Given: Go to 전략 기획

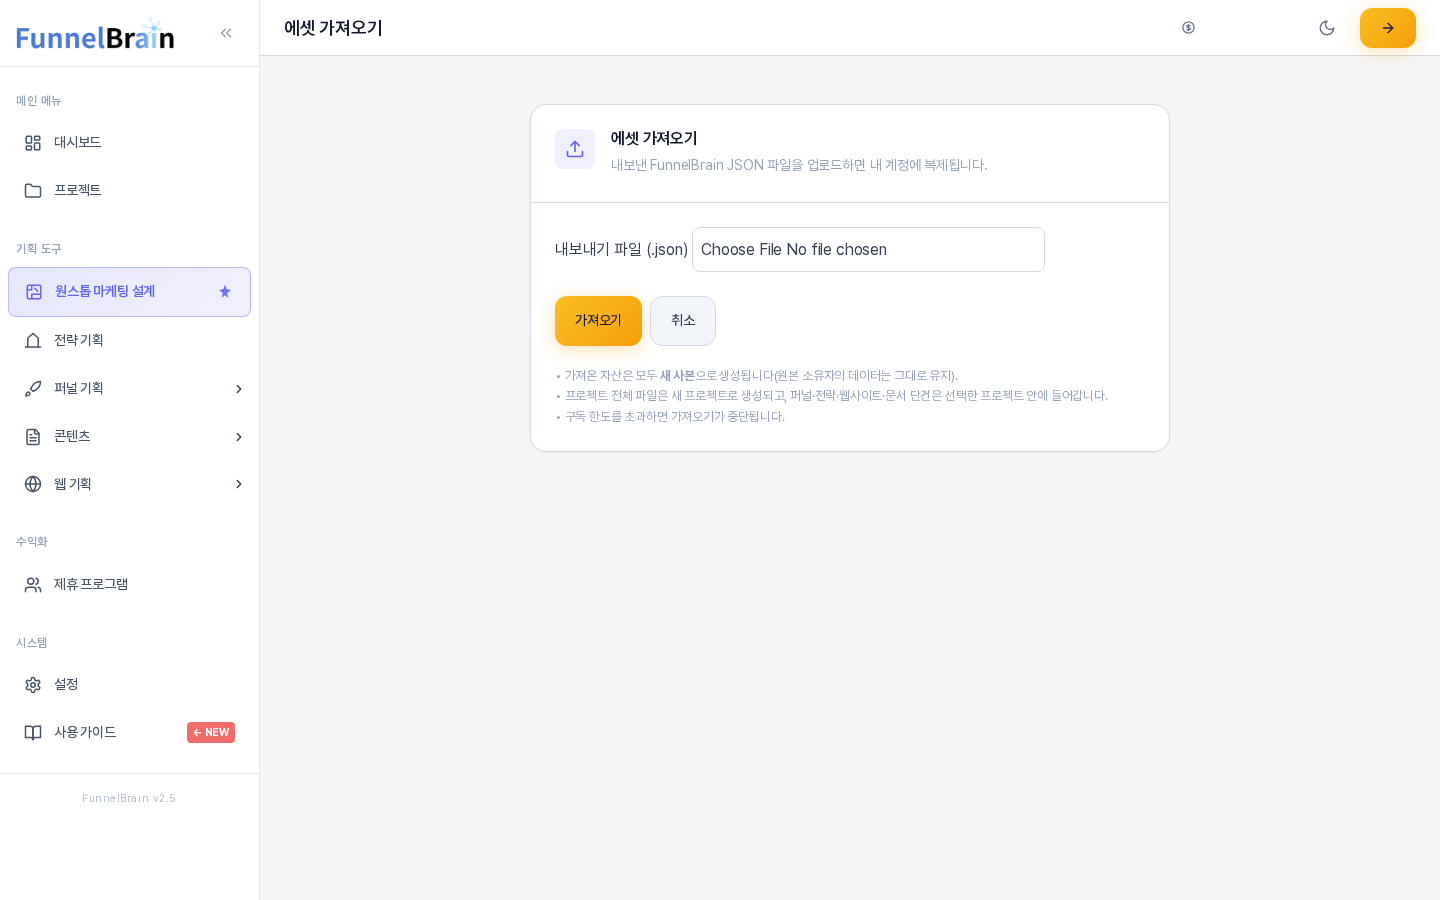Looking at the screenshot, I should [129, 341].
